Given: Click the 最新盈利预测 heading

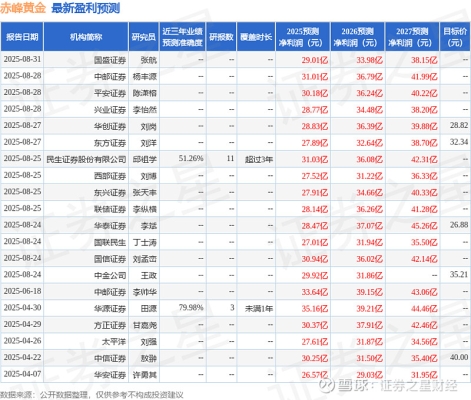Looking at the screenshot, I should click(x=85, y=8).
